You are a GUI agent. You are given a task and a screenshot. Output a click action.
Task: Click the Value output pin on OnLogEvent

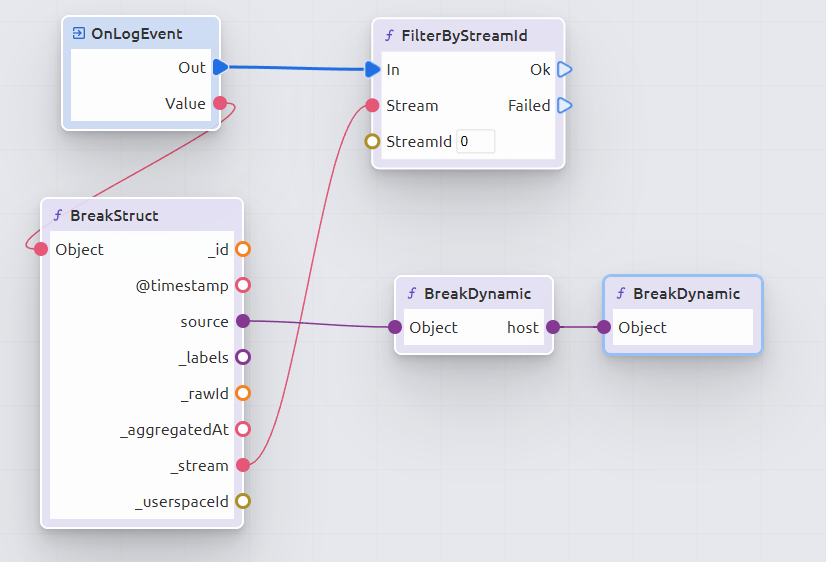220,103
